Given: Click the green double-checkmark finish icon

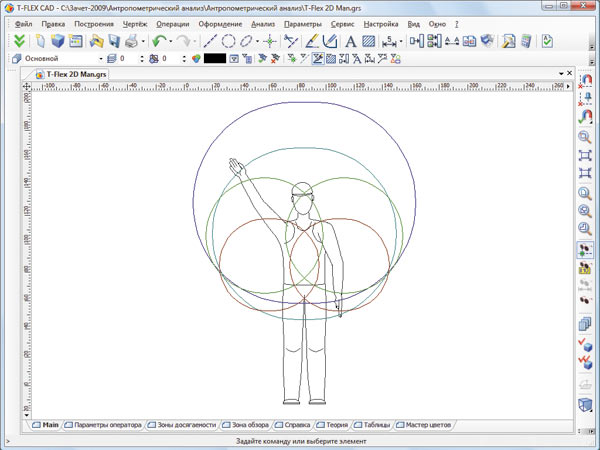Looking at the screenshot, I should (19, 41).
